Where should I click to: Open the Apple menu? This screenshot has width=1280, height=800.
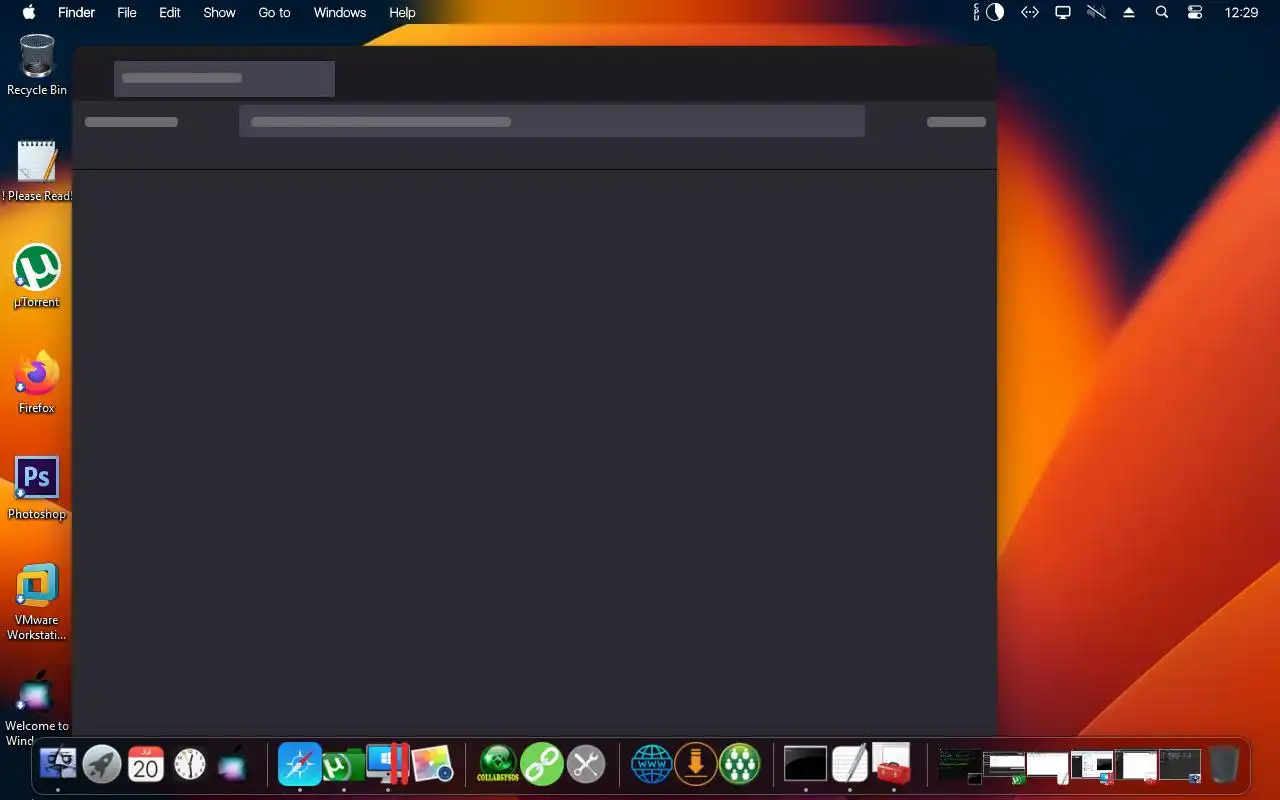(28, 12)
